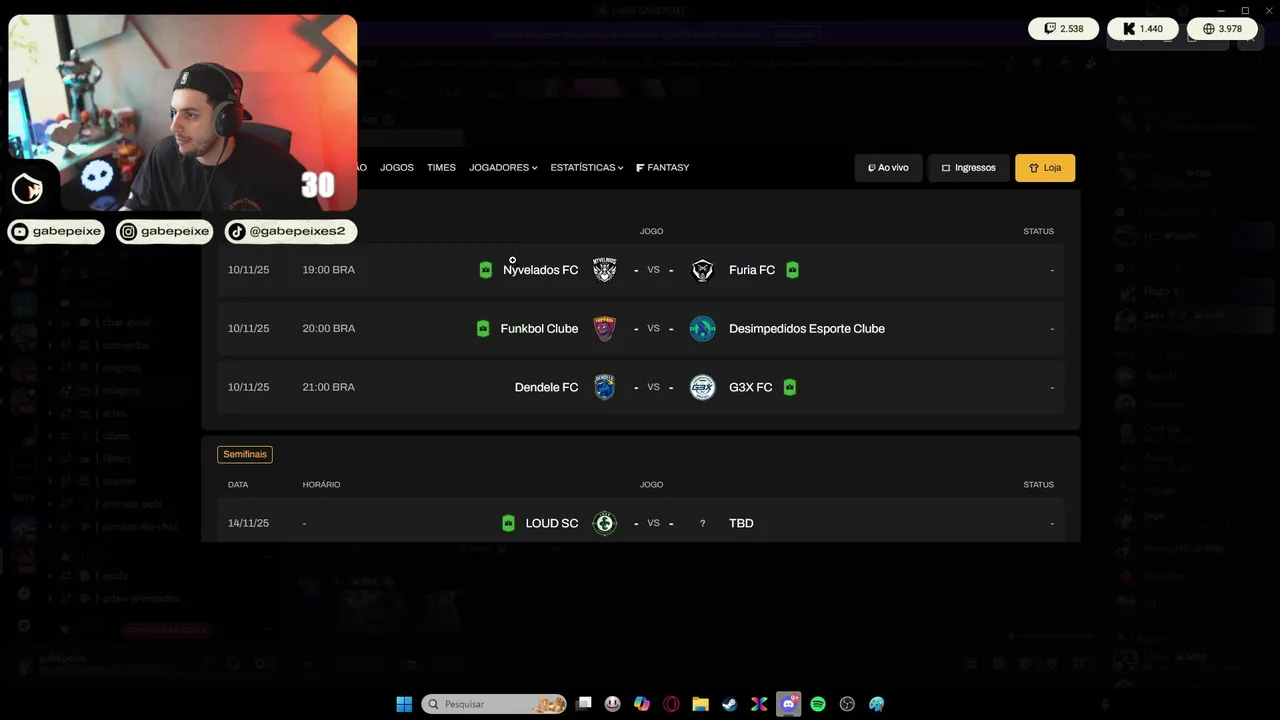Click the green card icon beside LOUD SC
Viewport: 1280px width, 720px height.
point(508,523)
